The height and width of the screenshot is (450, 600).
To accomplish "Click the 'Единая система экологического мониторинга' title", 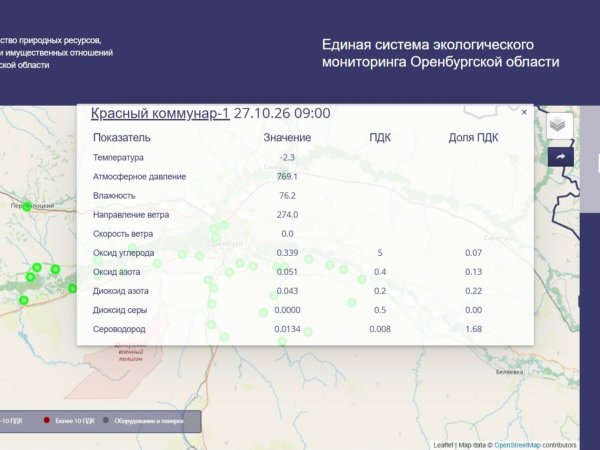I will tap(440, 53).
